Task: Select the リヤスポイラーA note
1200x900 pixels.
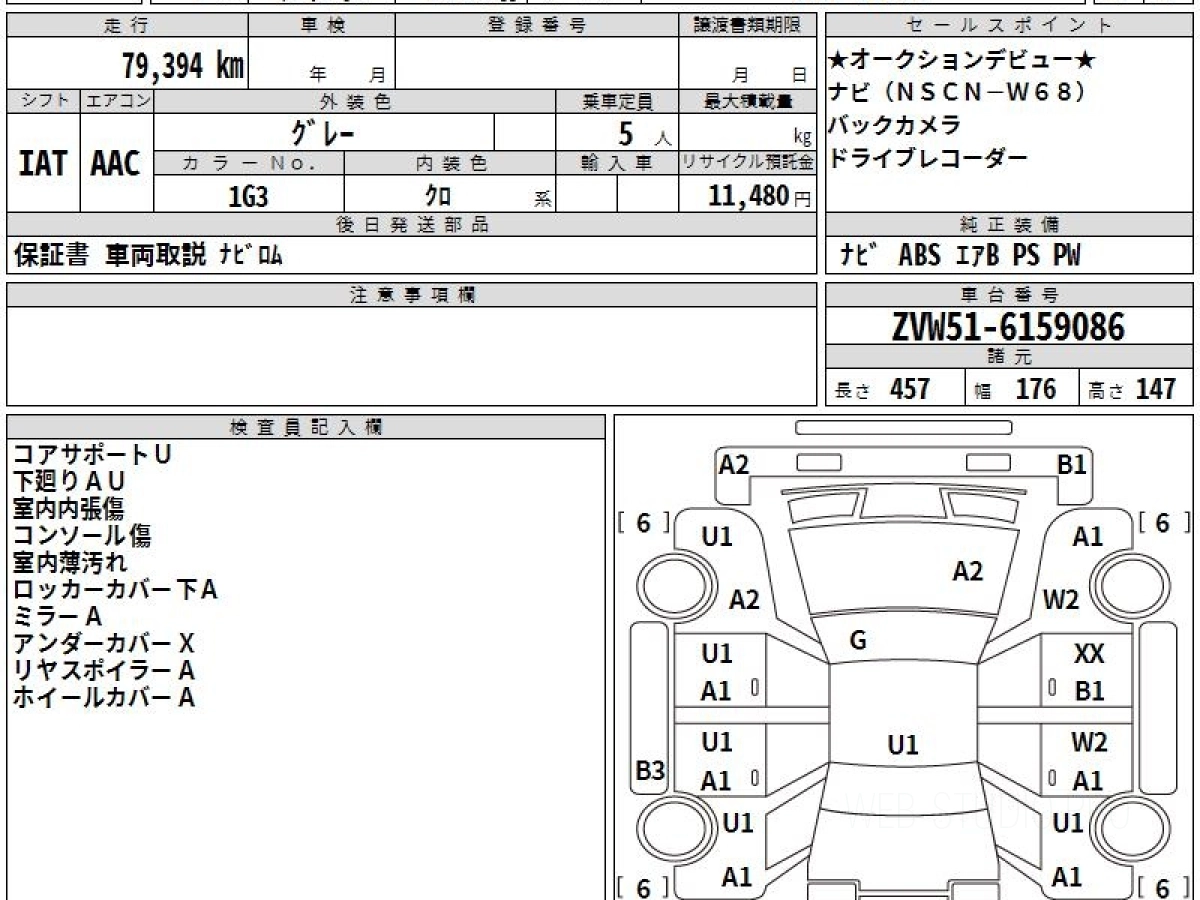Action: point(103,670)
